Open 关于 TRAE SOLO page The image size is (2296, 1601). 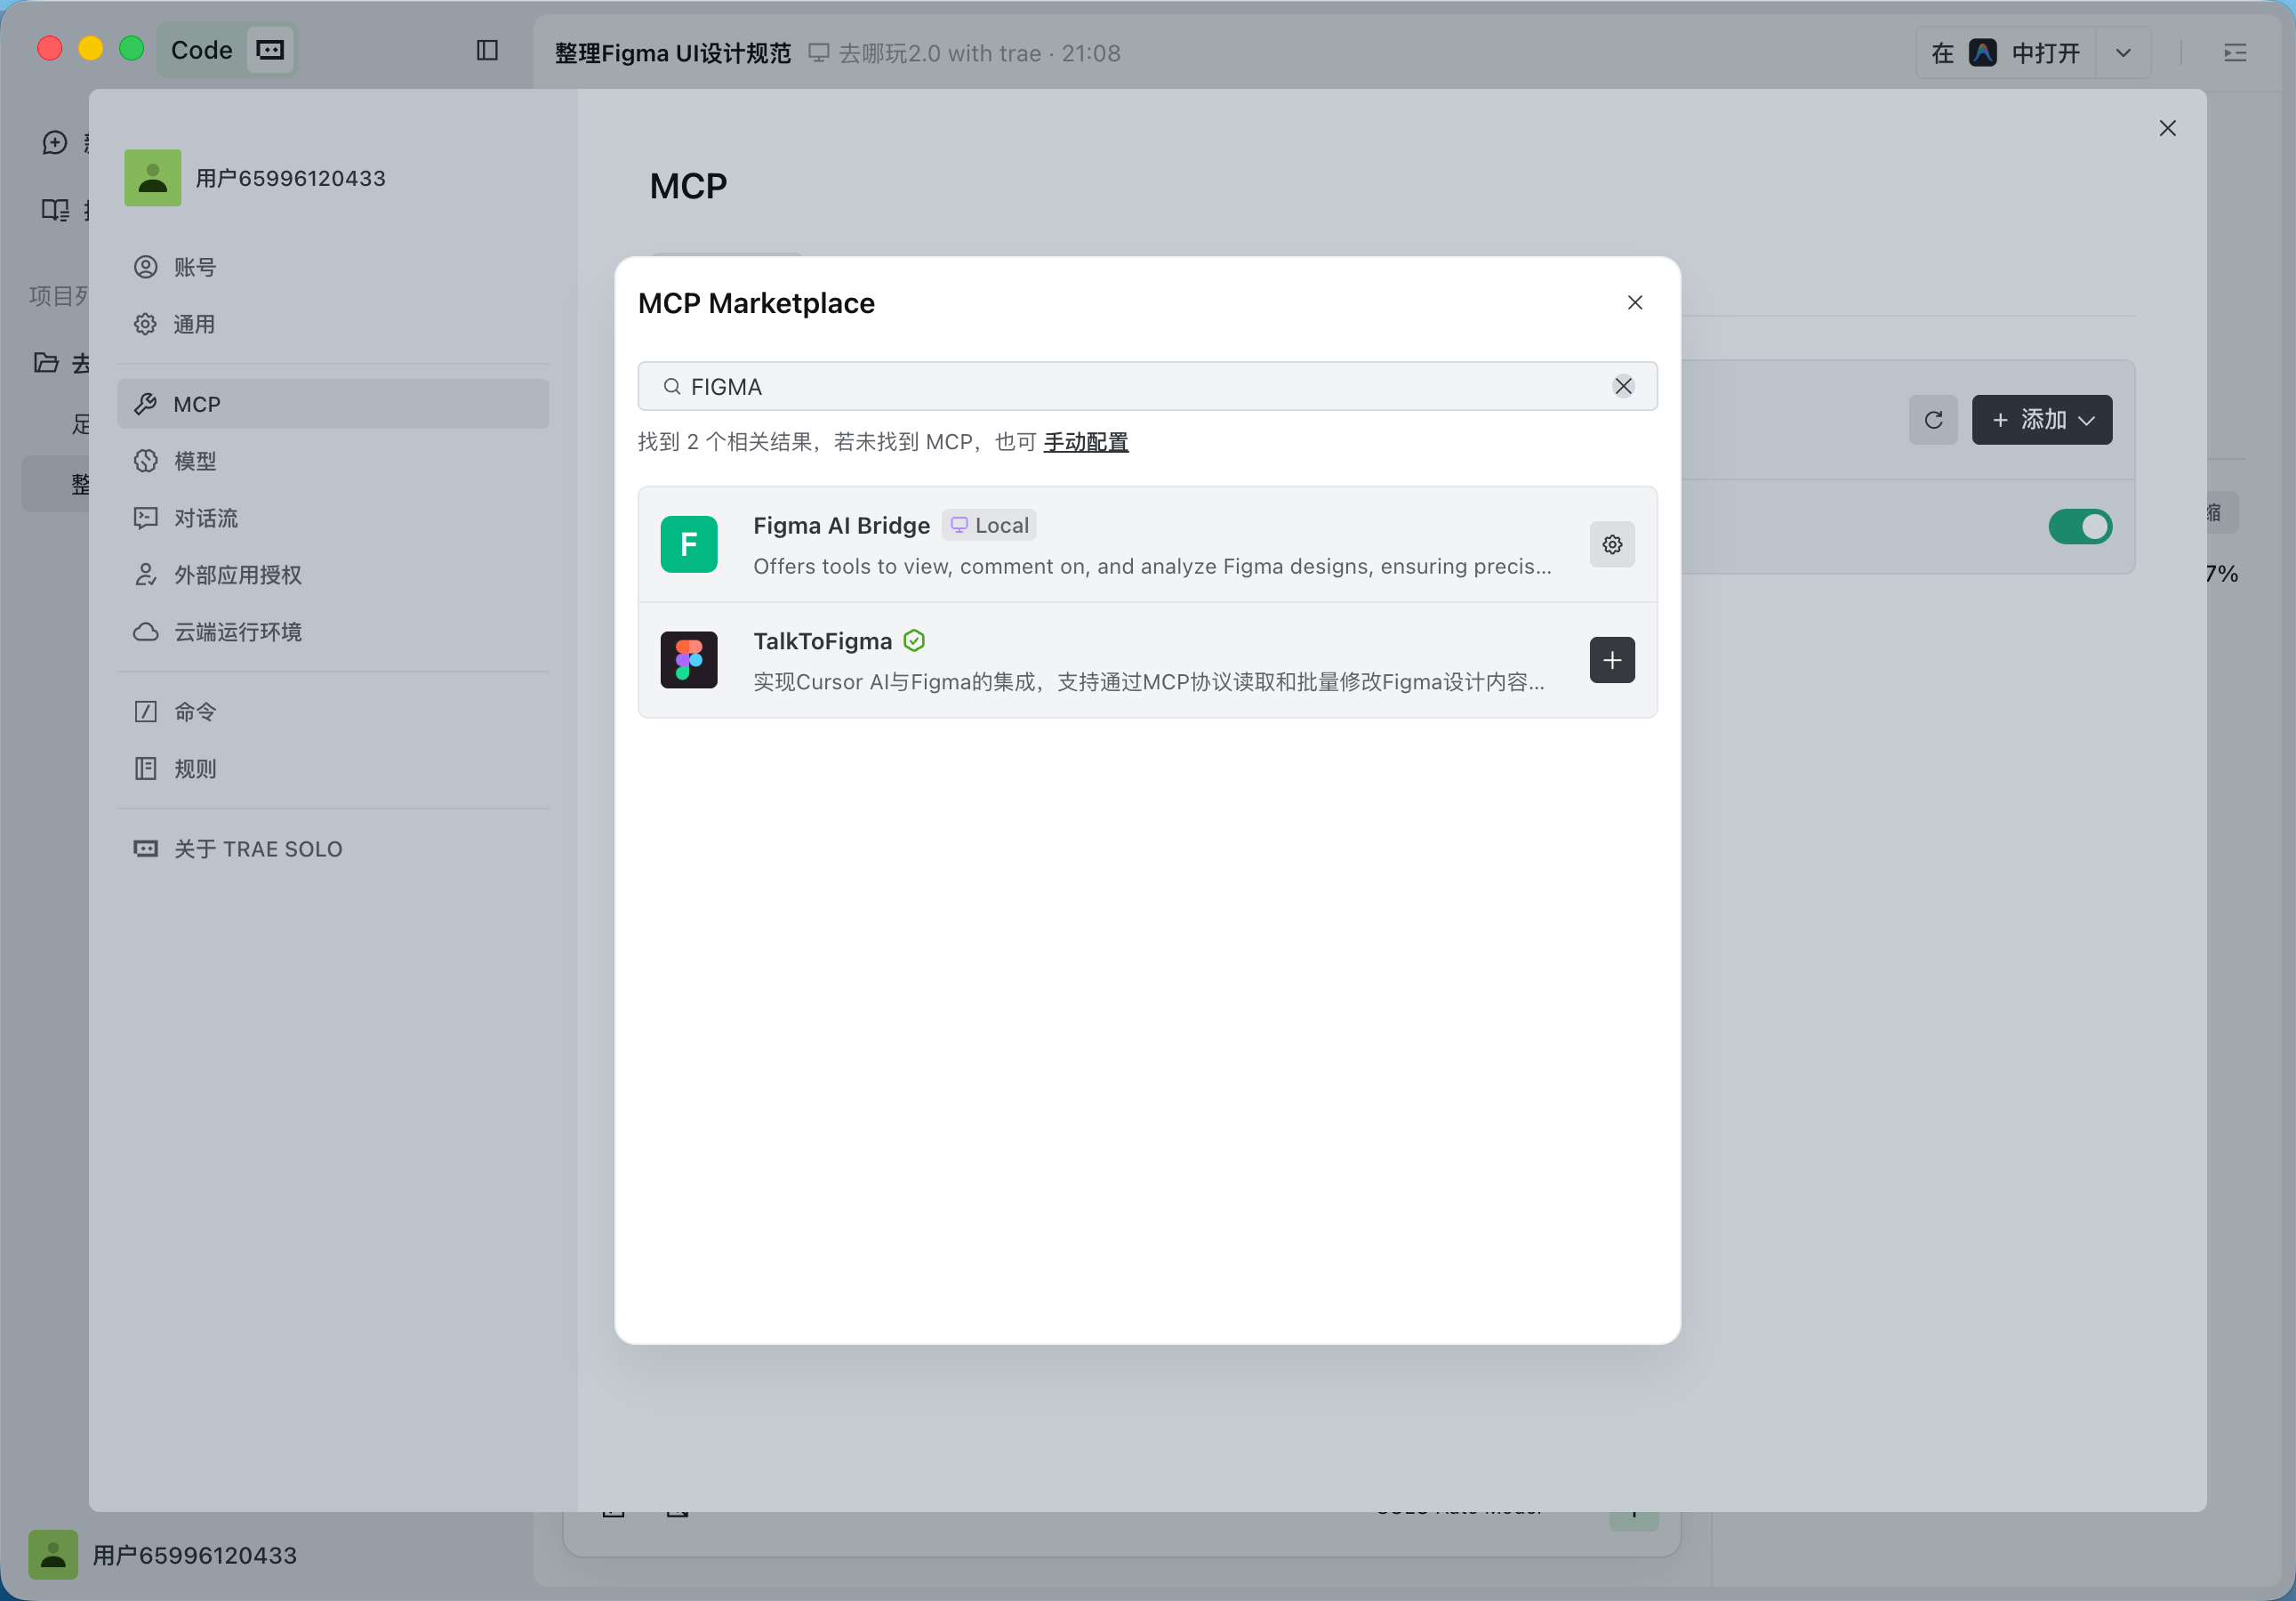click(257, 849)
